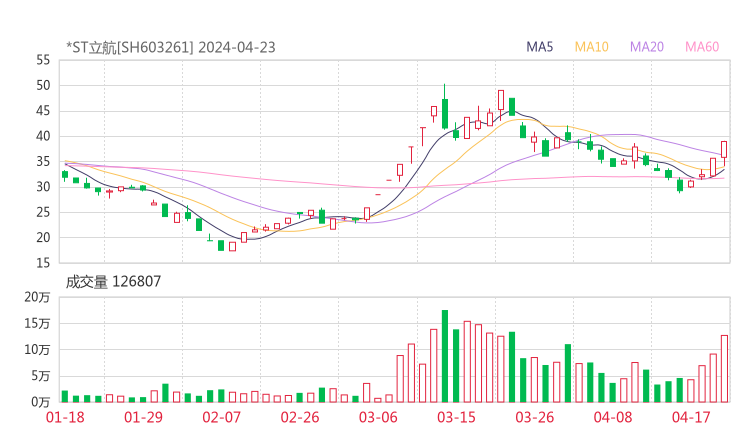Click the 45 price axis label

[x=43, y=111]
